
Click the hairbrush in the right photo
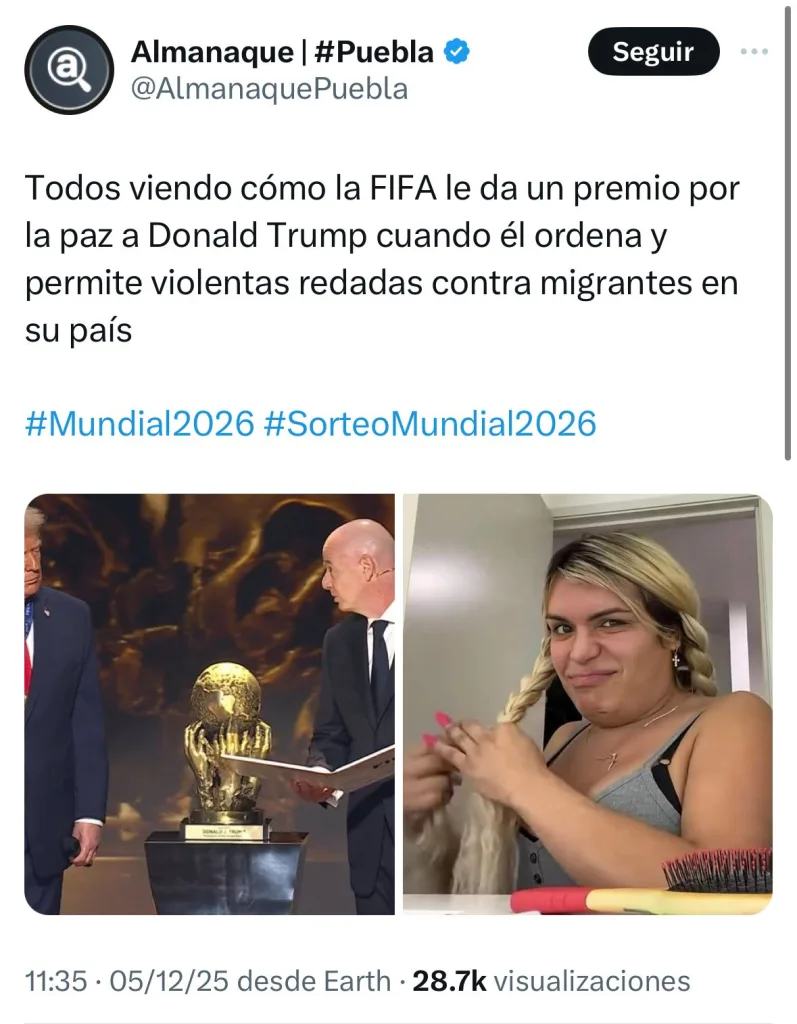point(717,871)
